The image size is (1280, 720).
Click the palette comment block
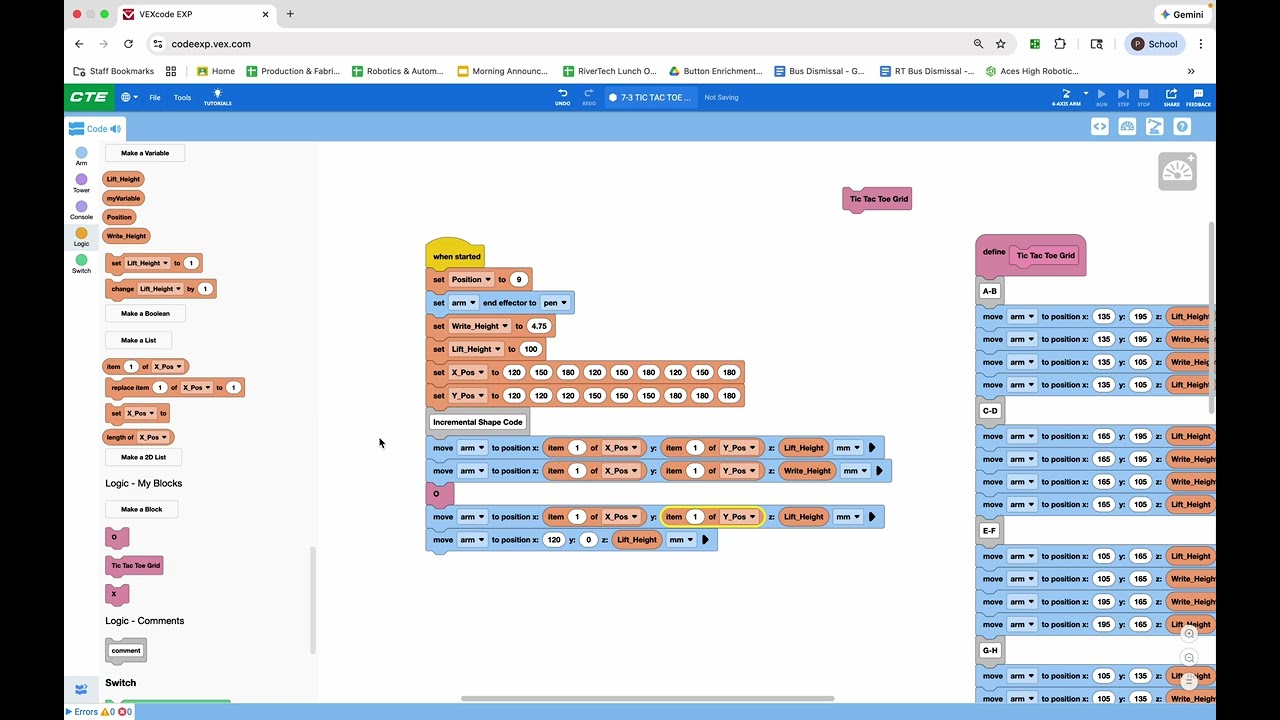coord(126,651)
